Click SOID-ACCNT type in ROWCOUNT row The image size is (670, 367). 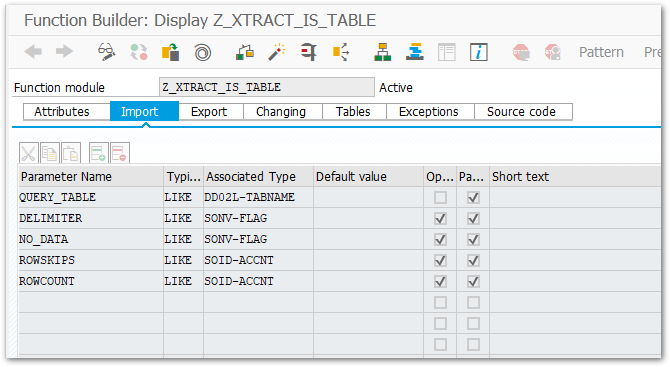coord(259,281)
